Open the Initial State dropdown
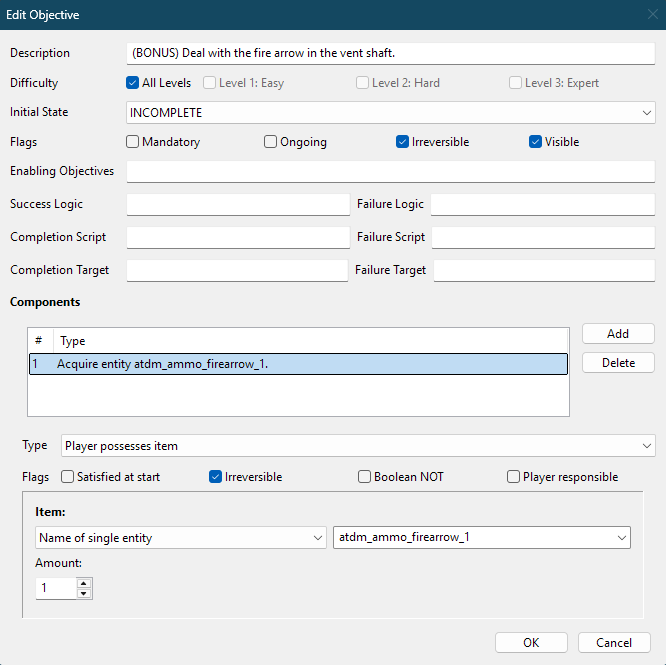 391,113
